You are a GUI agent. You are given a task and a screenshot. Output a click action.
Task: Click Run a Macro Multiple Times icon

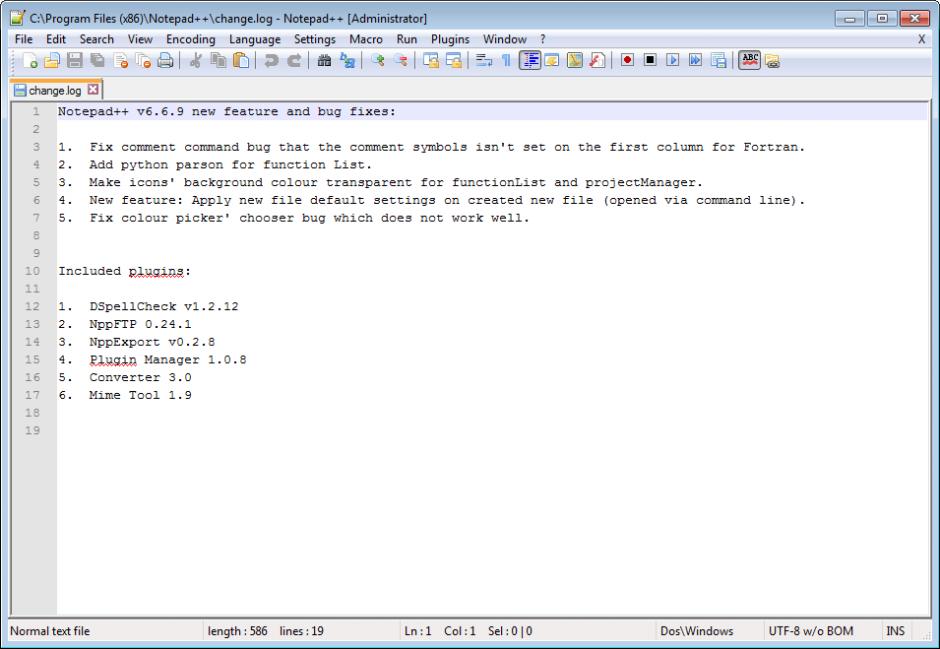[x=695, y=61]
